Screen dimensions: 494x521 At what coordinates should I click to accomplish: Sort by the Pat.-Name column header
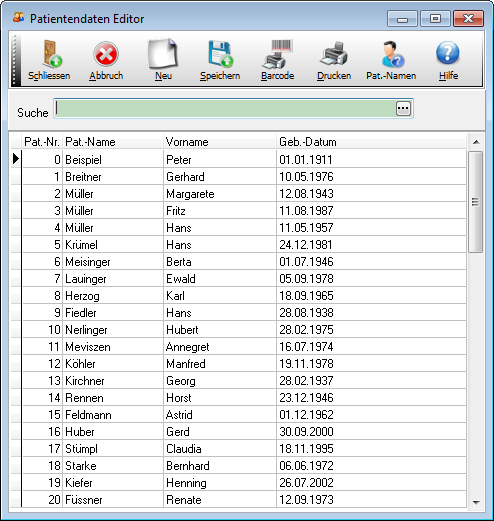point(113,142)
